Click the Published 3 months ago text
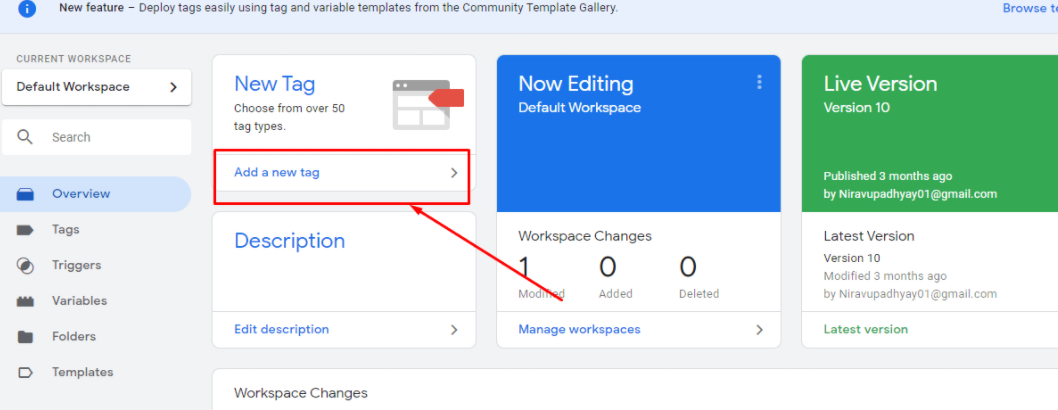 (x=888, y=177)
